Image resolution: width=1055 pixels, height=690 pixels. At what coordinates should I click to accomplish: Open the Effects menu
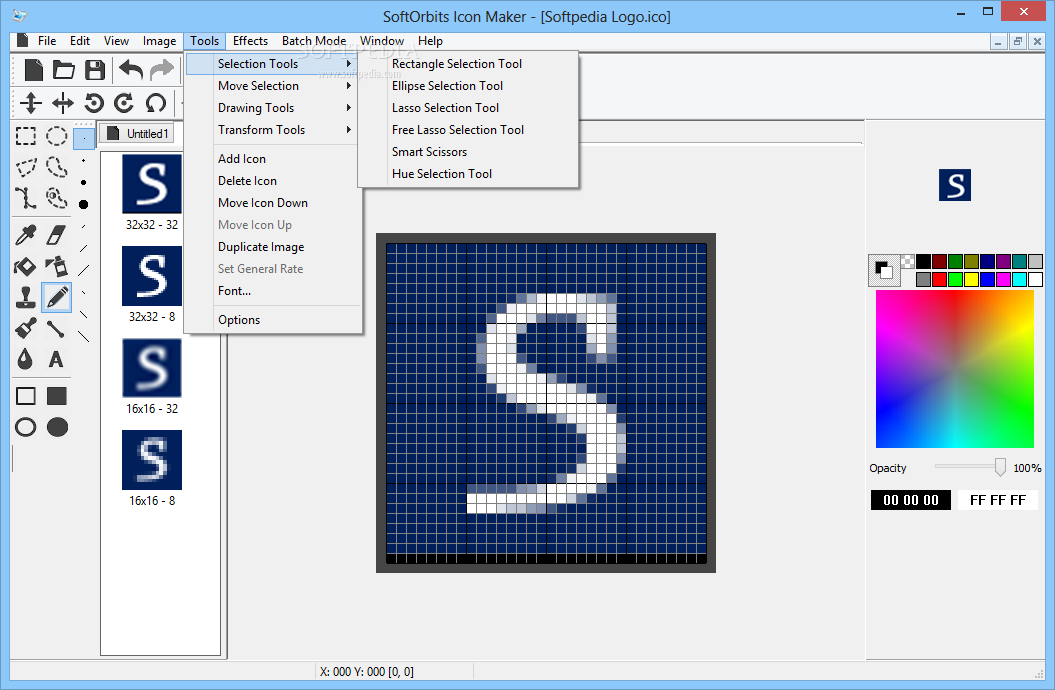tap(250, 41)
